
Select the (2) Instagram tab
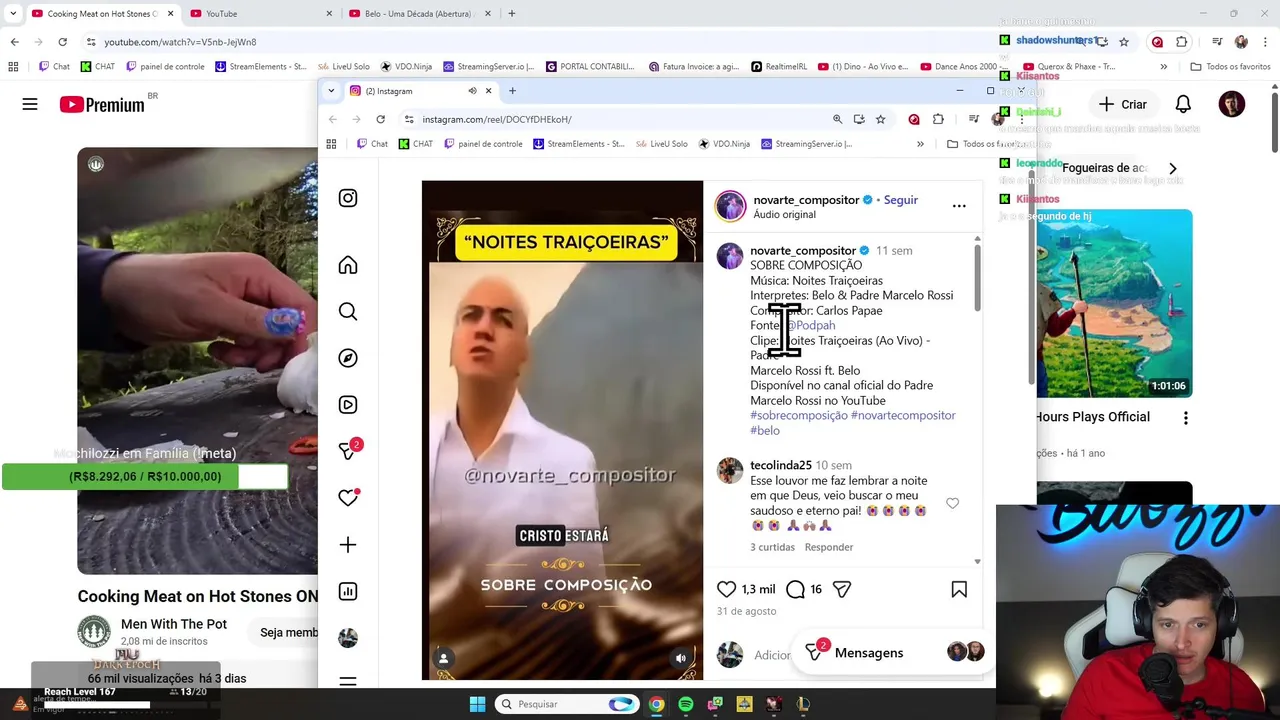pyautogui.click(x=420, y=91)
